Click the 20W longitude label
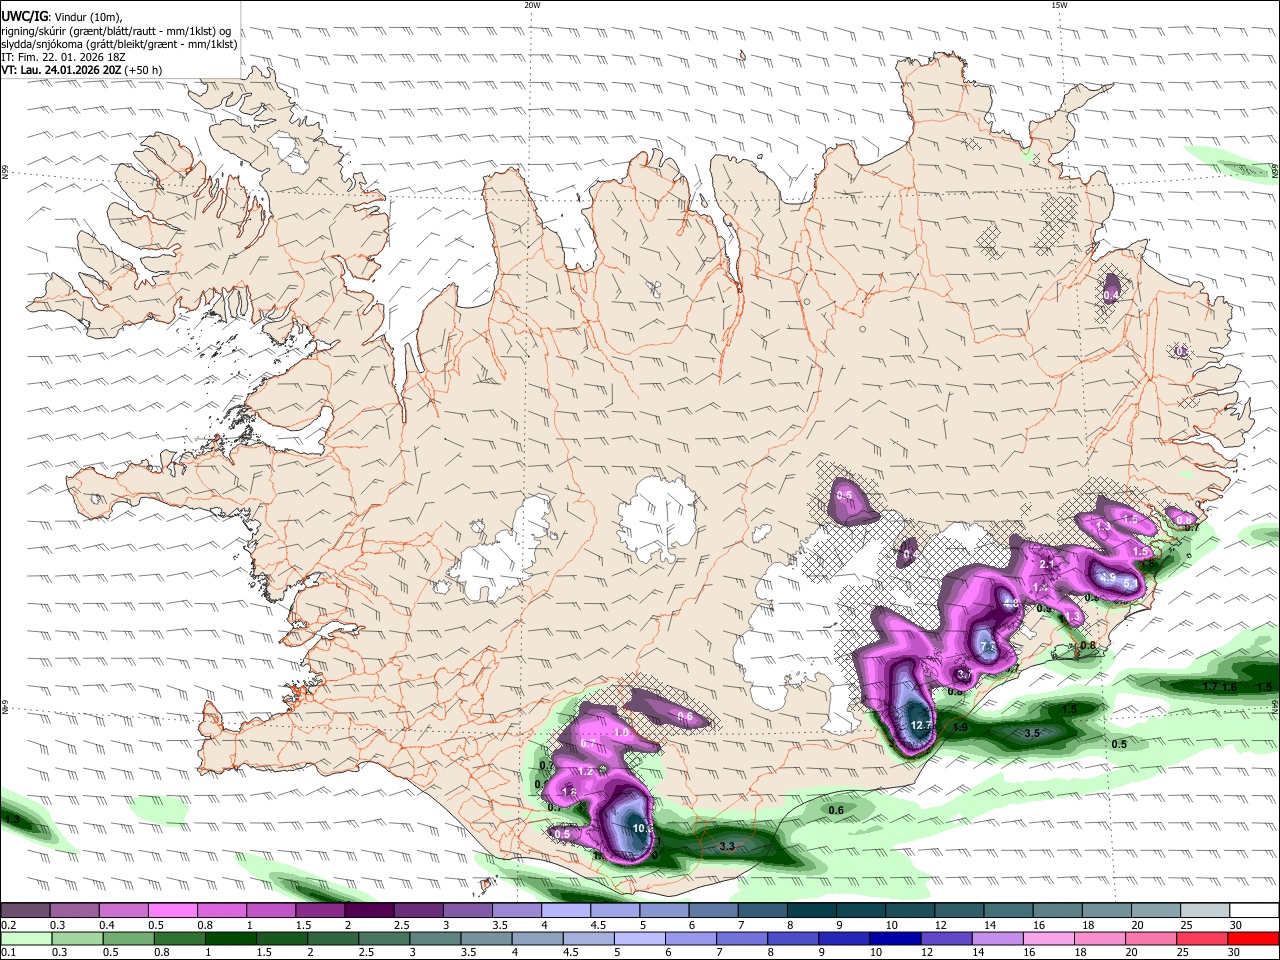The width and height of the screenshot is (1280, 960). point(532,5)
